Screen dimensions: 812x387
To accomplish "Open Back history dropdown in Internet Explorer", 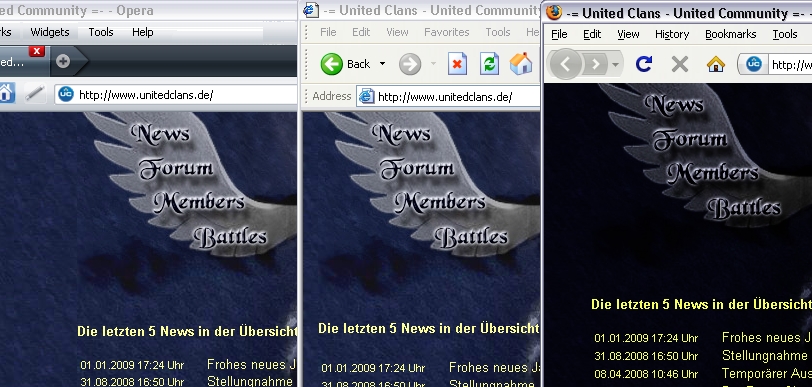I will (382, 64).
